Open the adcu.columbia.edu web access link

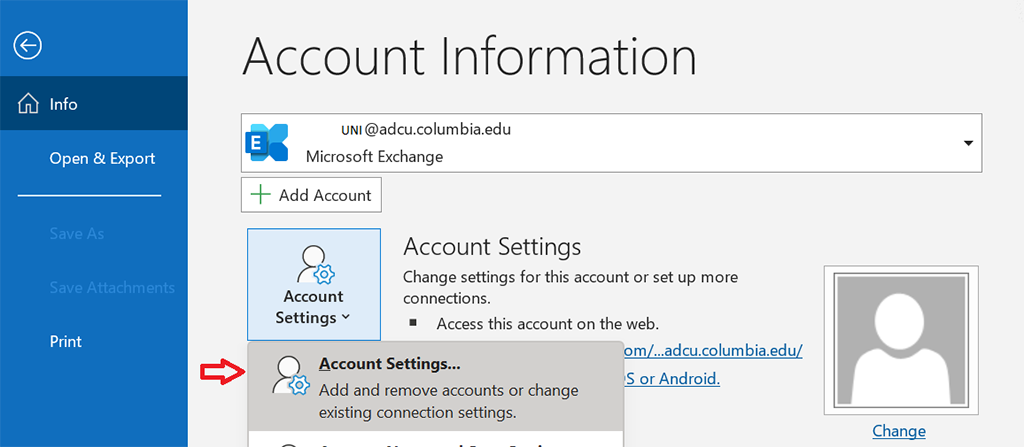coord(712,350)
